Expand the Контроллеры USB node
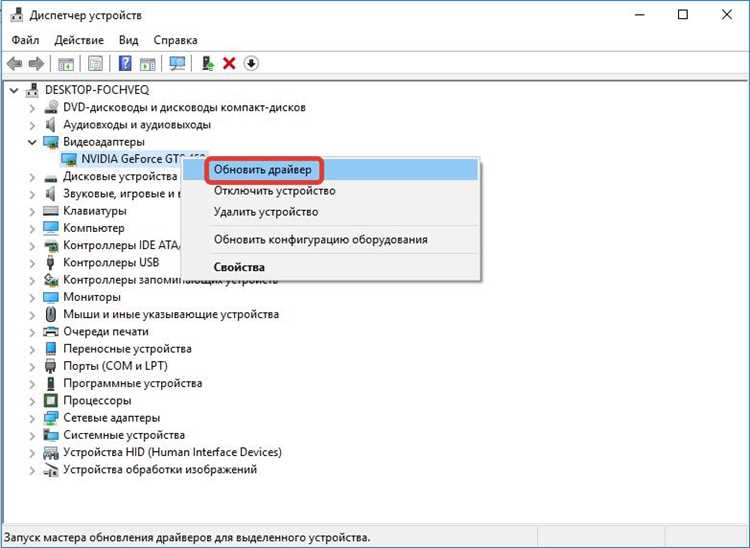This screenshot has width=750, height=548. (x=32, y=263)
